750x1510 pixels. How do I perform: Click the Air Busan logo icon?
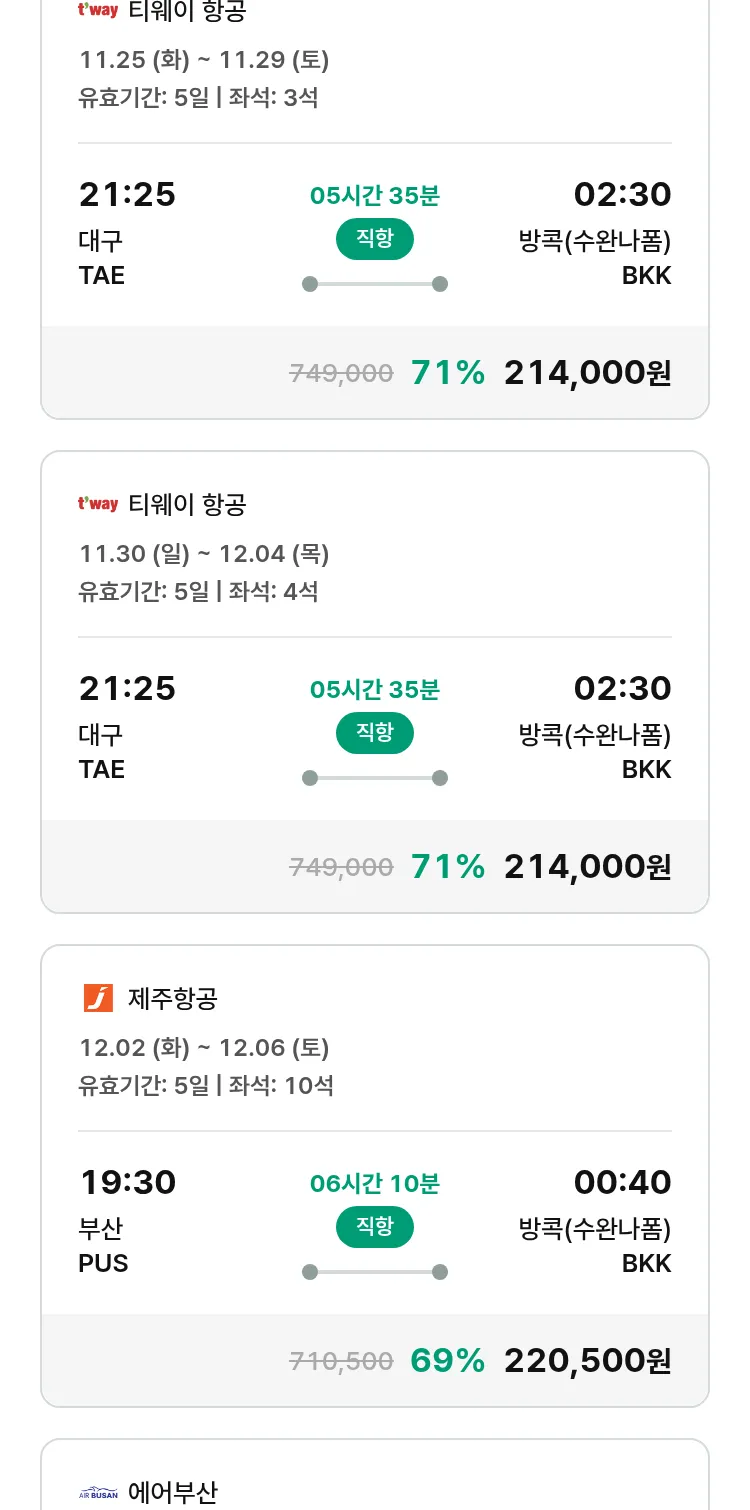[98, 1494]
